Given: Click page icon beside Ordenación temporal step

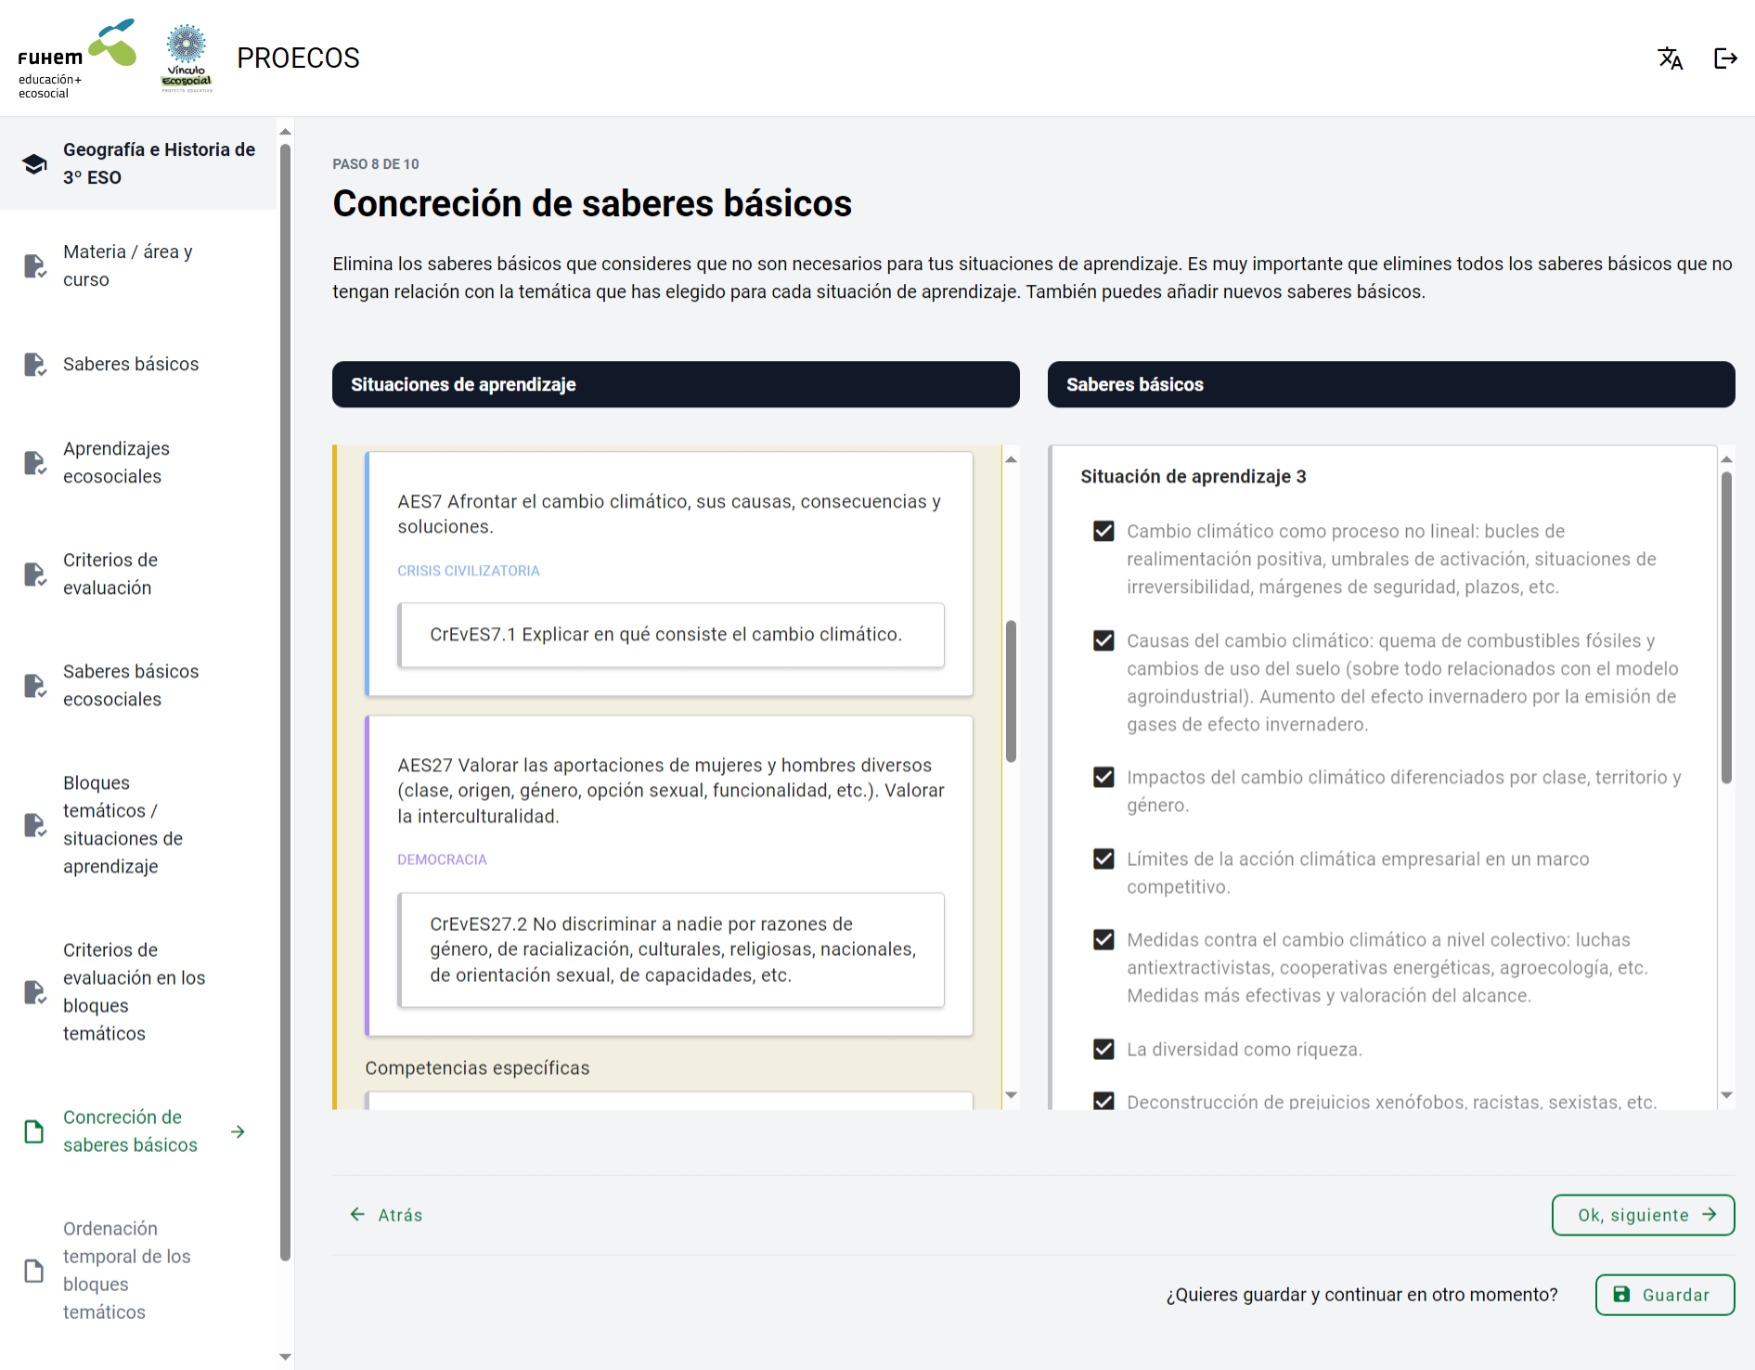Looking at the screenshot, I should (x=35, y=1270).
